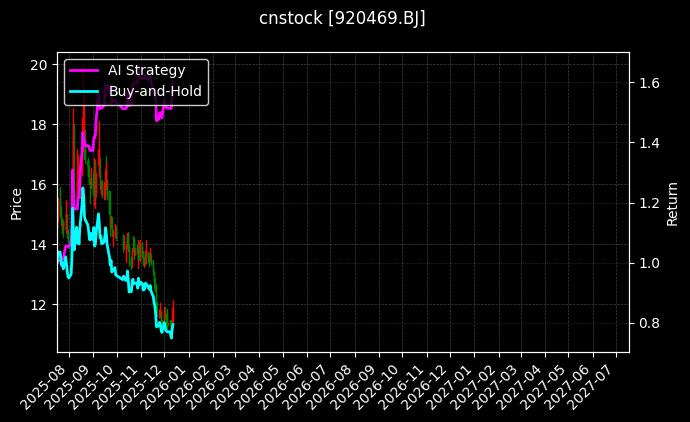
Task: Click the 12 value on Price axis
Action: 40,304
